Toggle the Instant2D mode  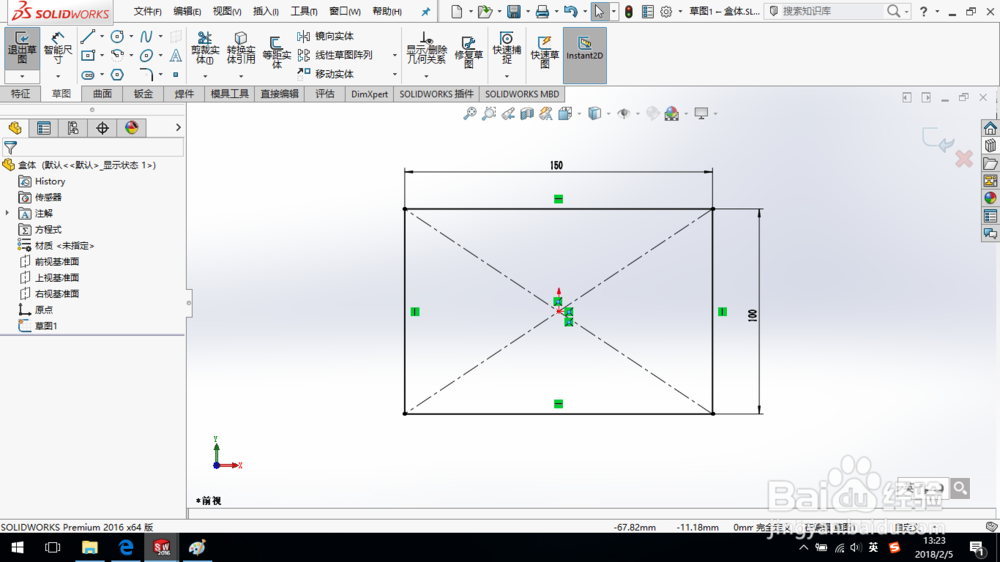[x=585, y=55]
